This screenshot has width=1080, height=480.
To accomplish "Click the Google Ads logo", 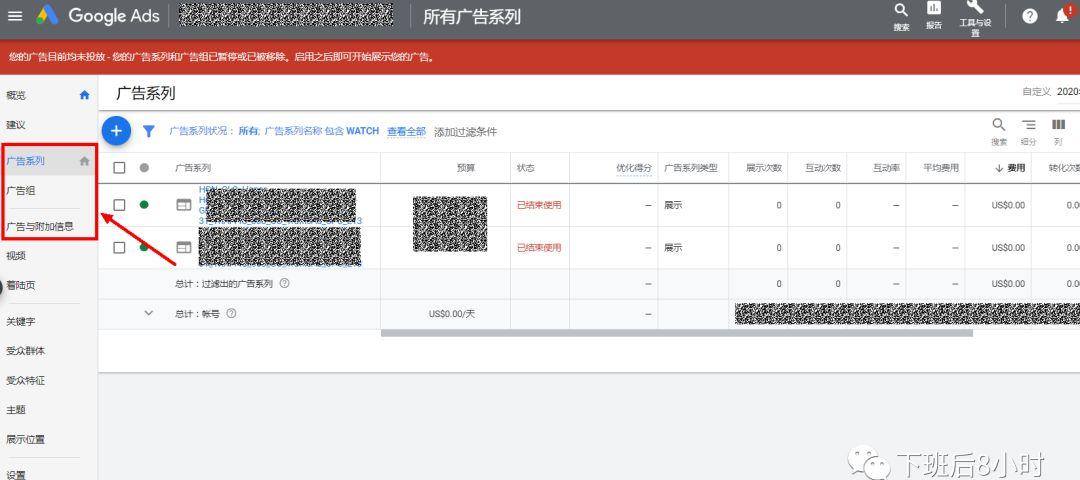I will (98, 16).
